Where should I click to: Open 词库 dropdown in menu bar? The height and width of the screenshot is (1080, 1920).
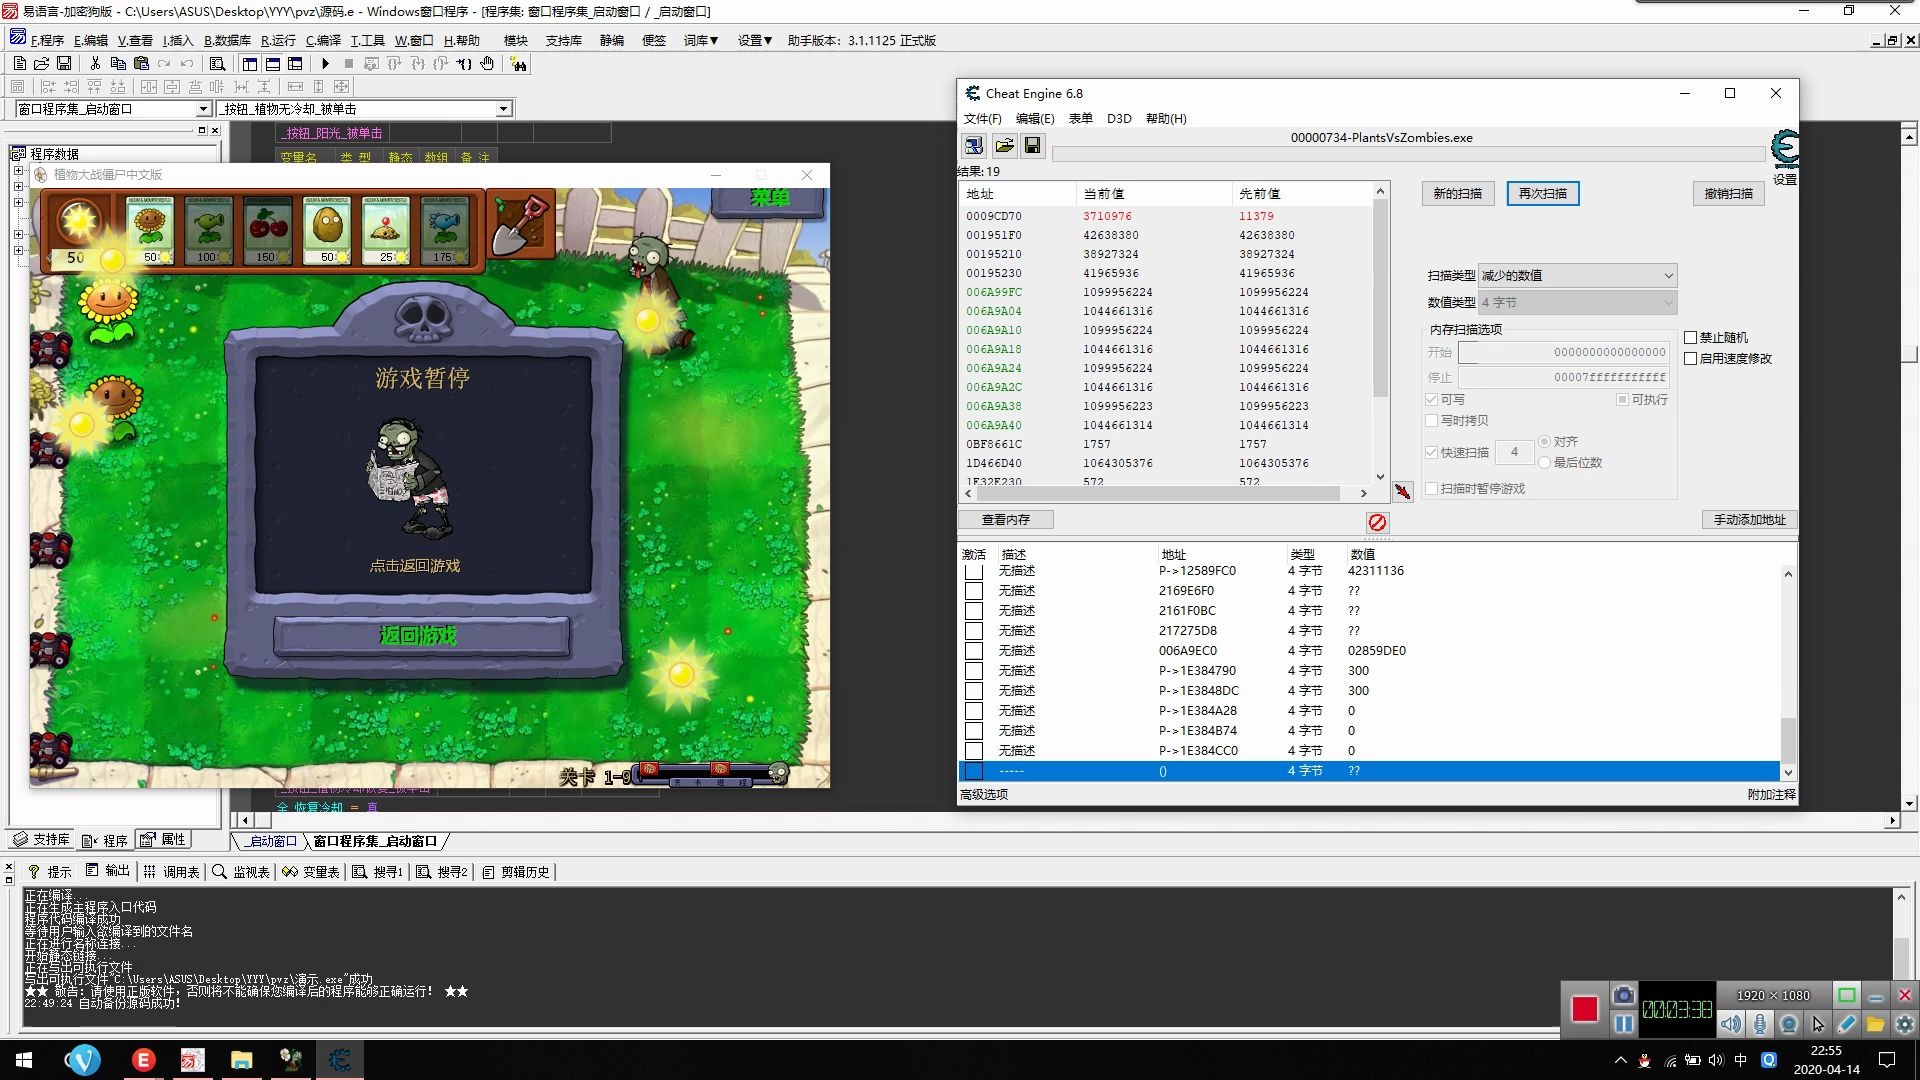point(701,41)
